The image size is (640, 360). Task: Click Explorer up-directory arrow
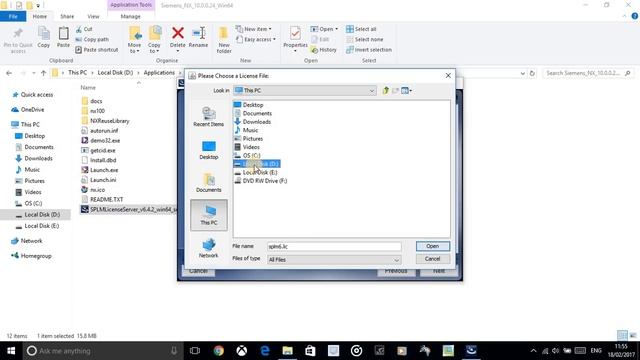coord(43,73)
